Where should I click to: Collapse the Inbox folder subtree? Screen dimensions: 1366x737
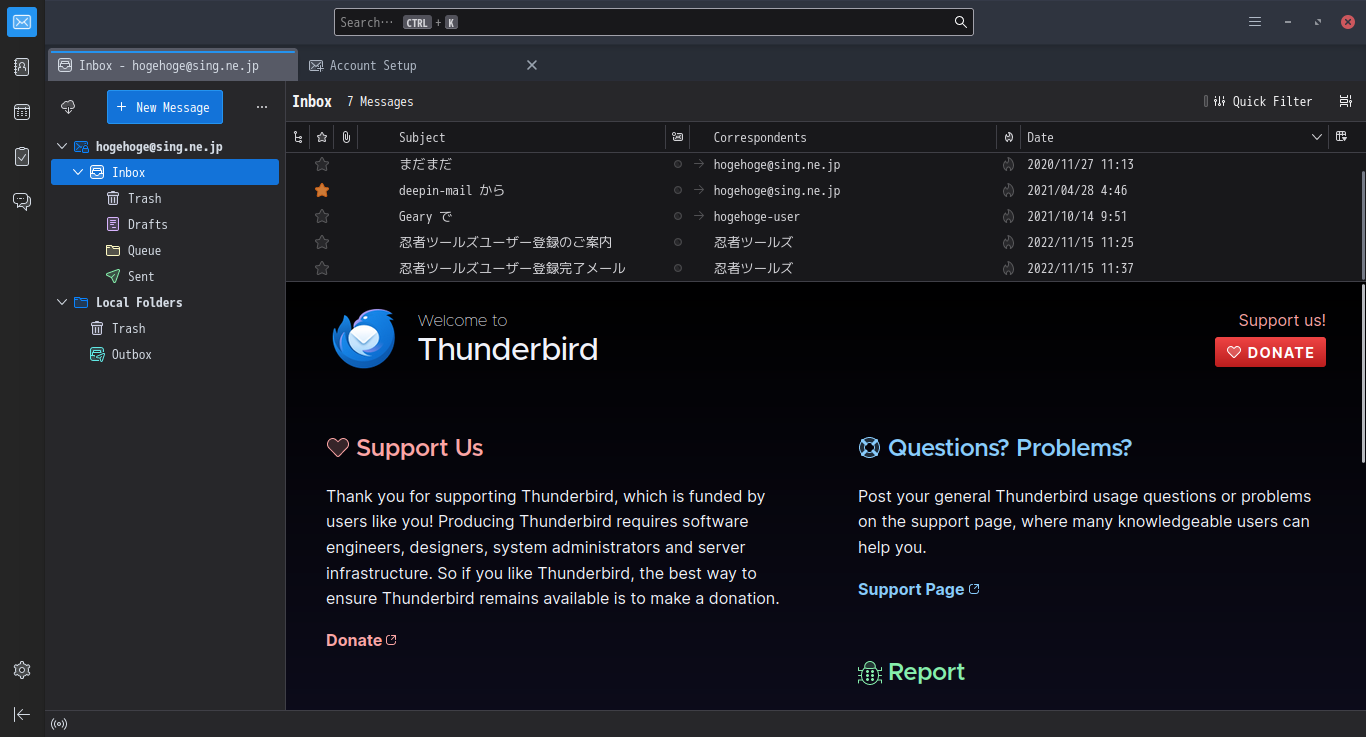click(x=78, y=172)
